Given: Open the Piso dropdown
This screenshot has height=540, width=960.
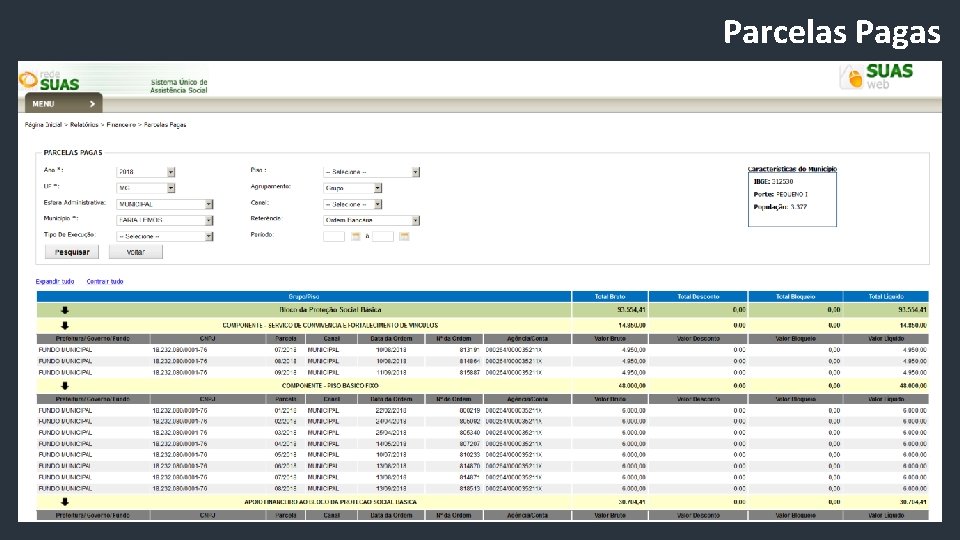Looking at the screenshot, I should click(x=372, y=172).
